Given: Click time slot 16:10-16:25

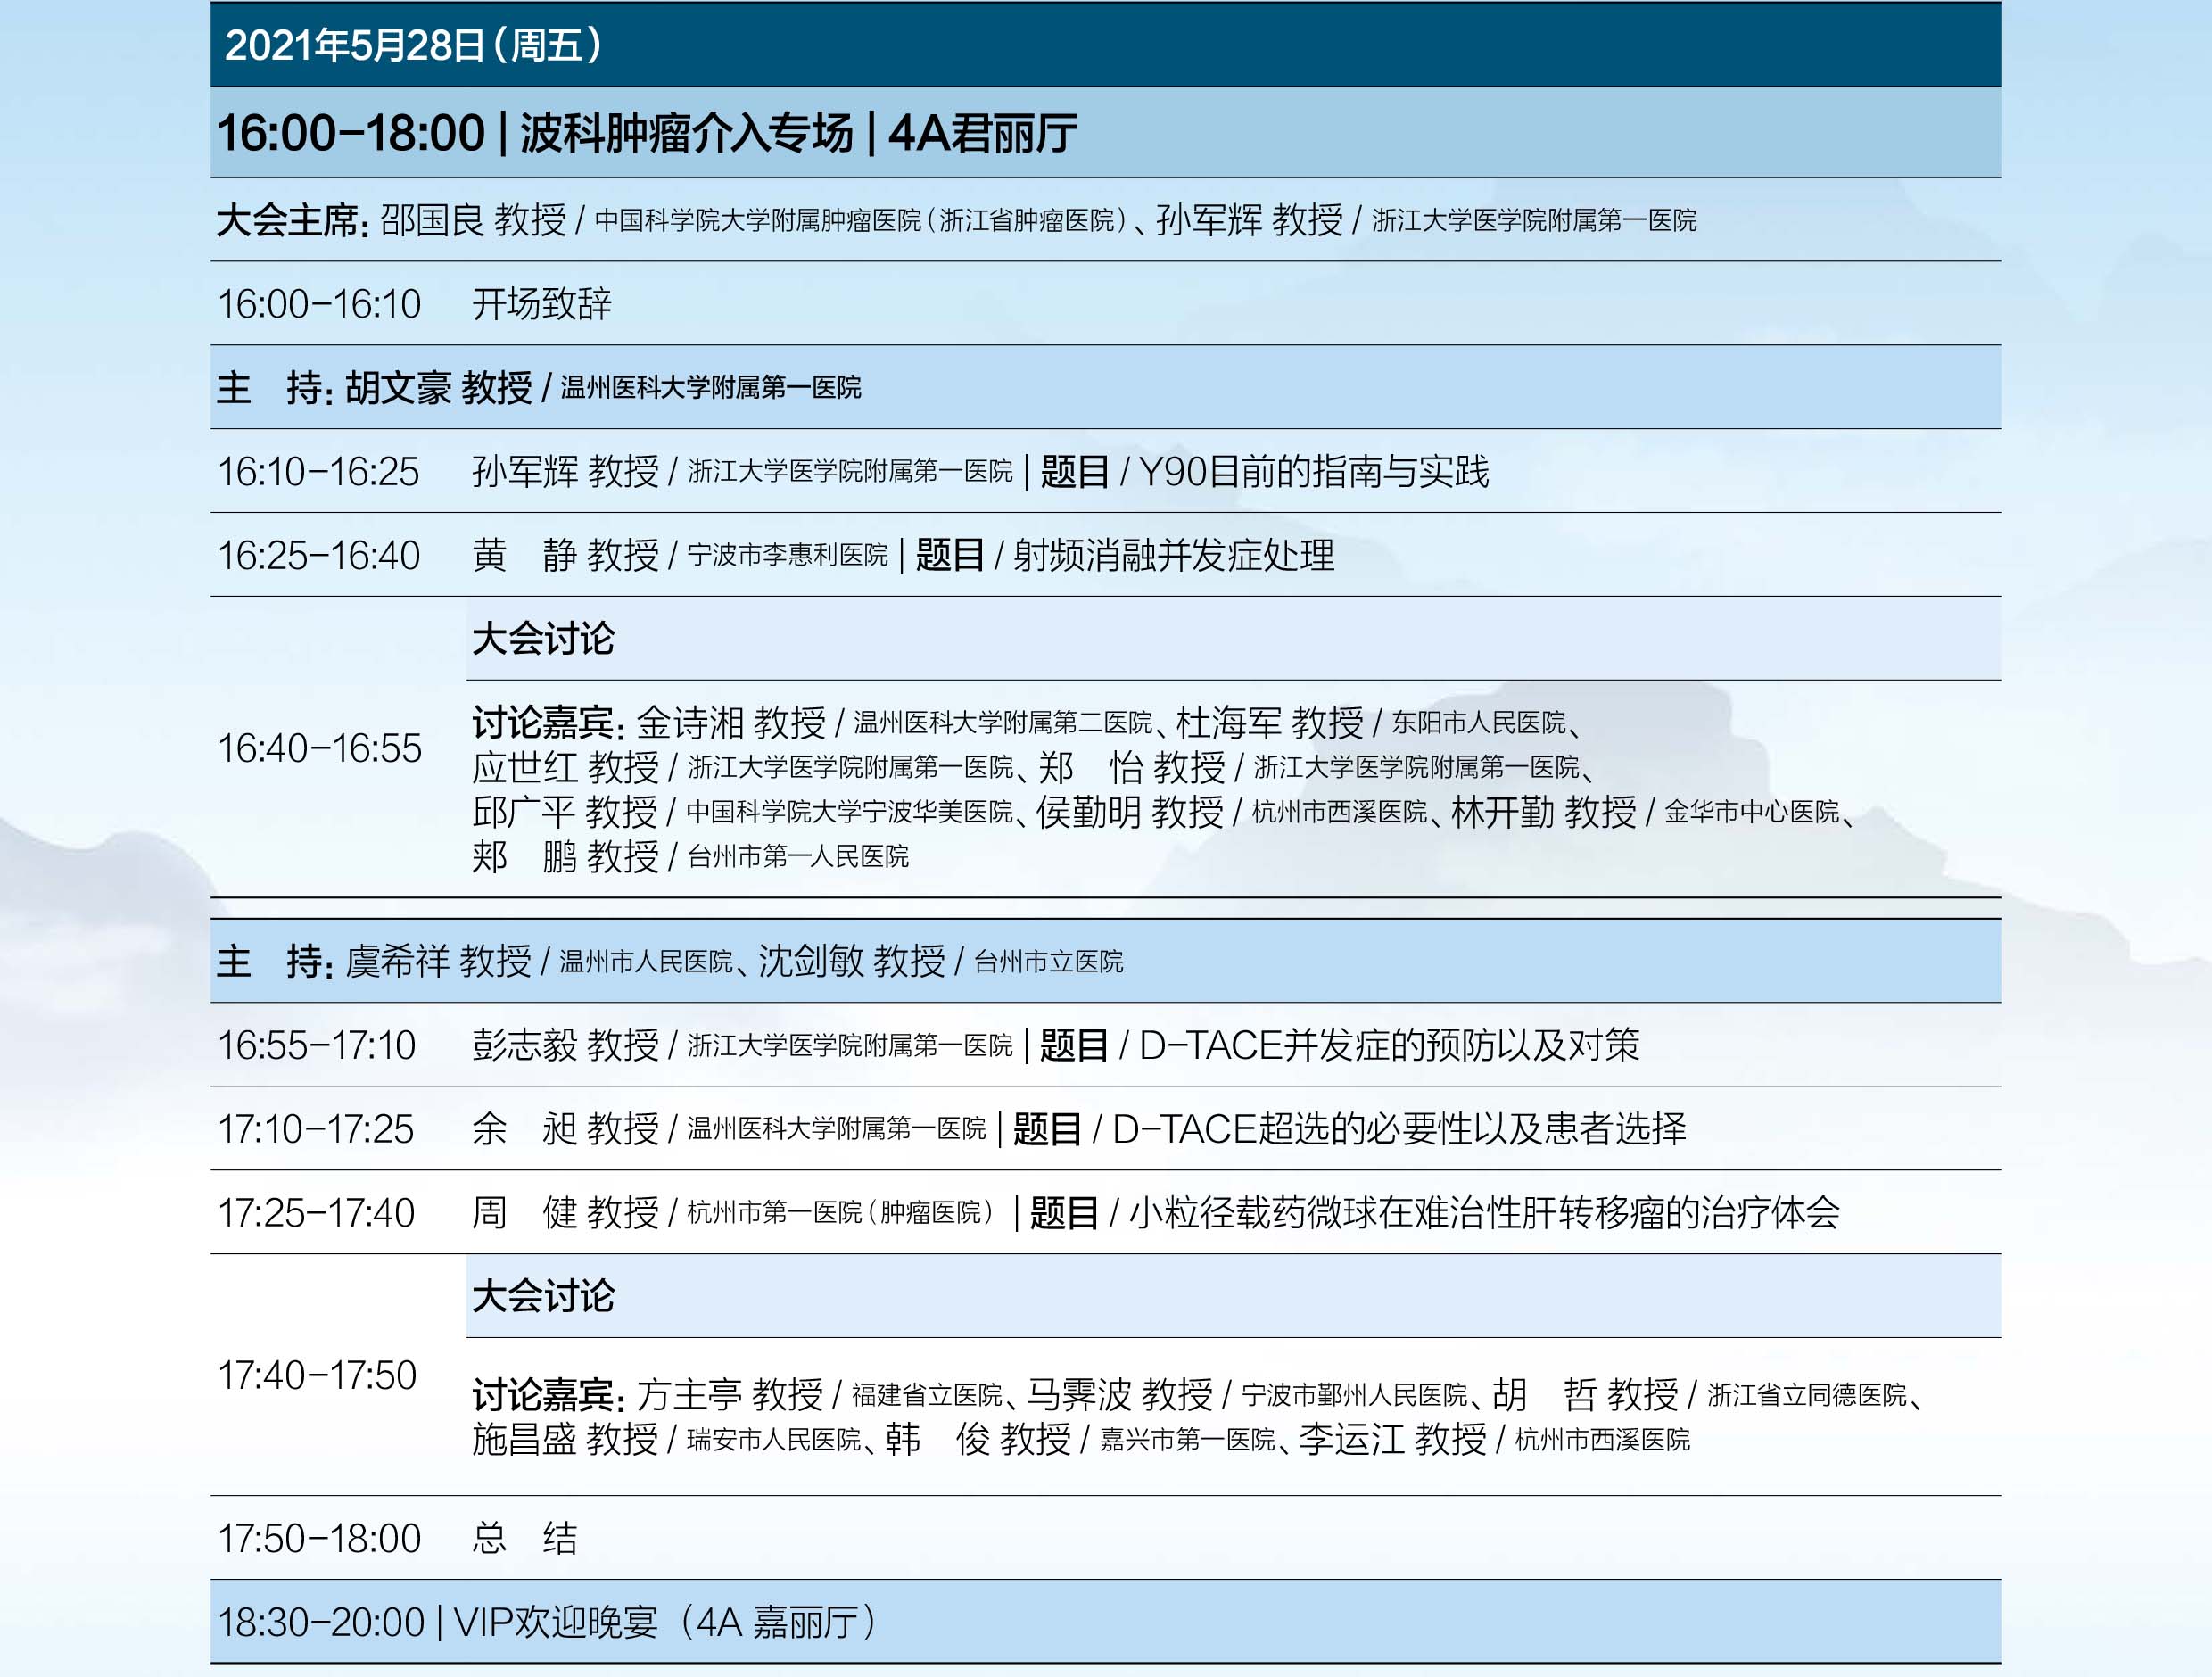Looking at the screenshot, I should tap(319, 472).
